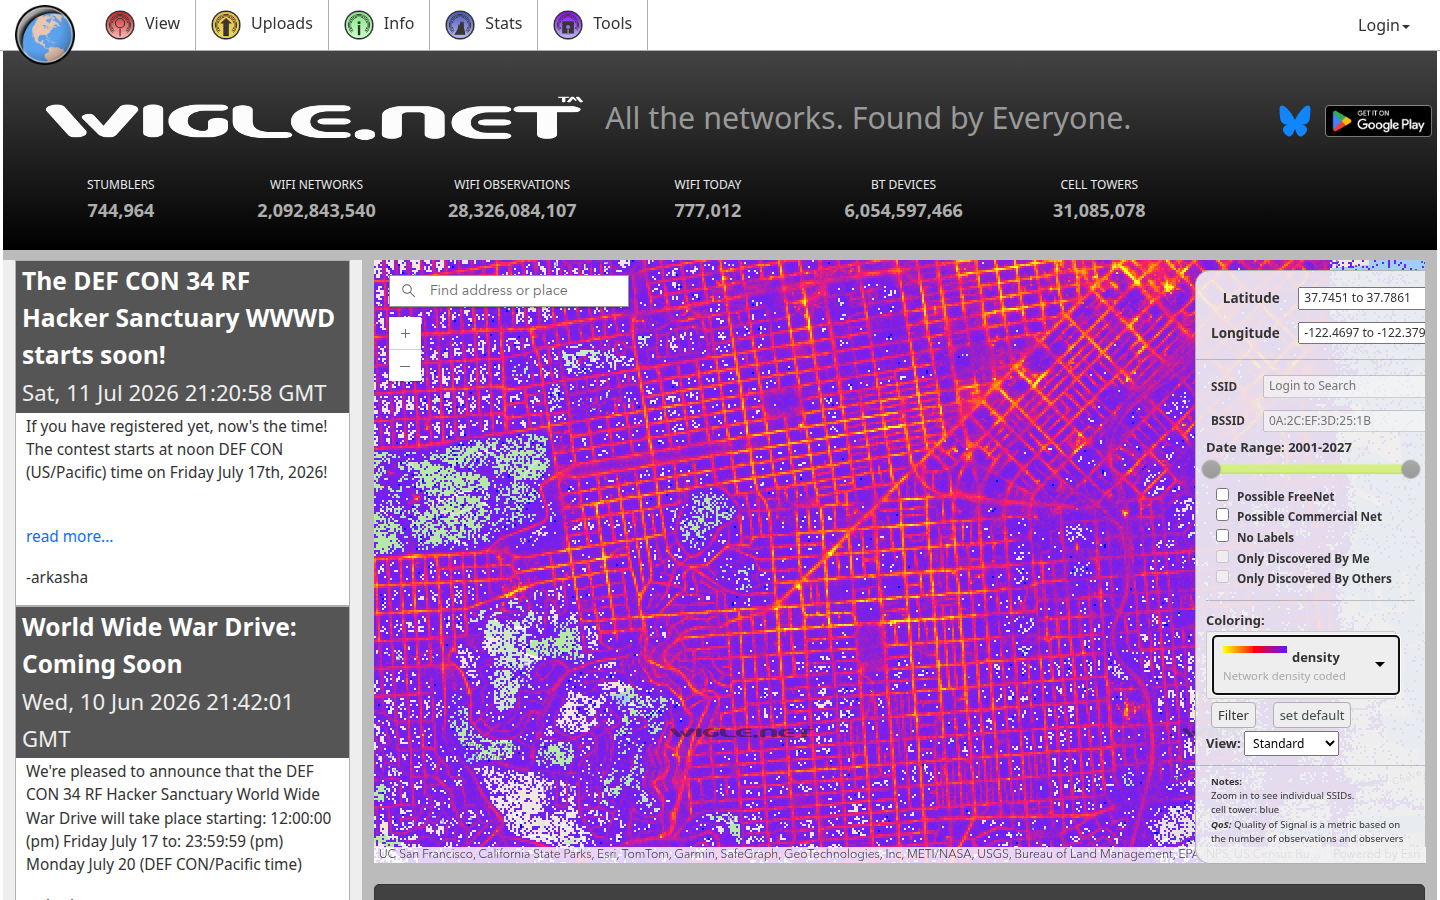
Task: Click the yellow Uploads arrow icon
Action: (226, 24)
